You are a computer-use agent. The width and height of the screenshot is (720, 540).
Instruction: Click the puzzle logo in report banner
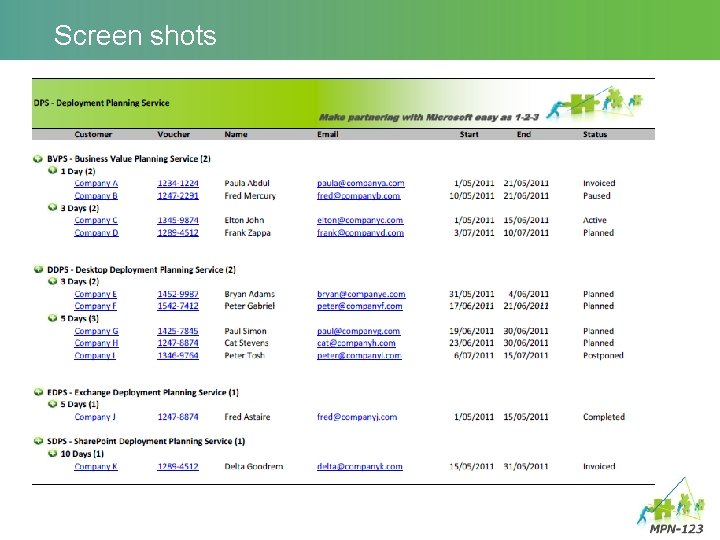point(595,103)
